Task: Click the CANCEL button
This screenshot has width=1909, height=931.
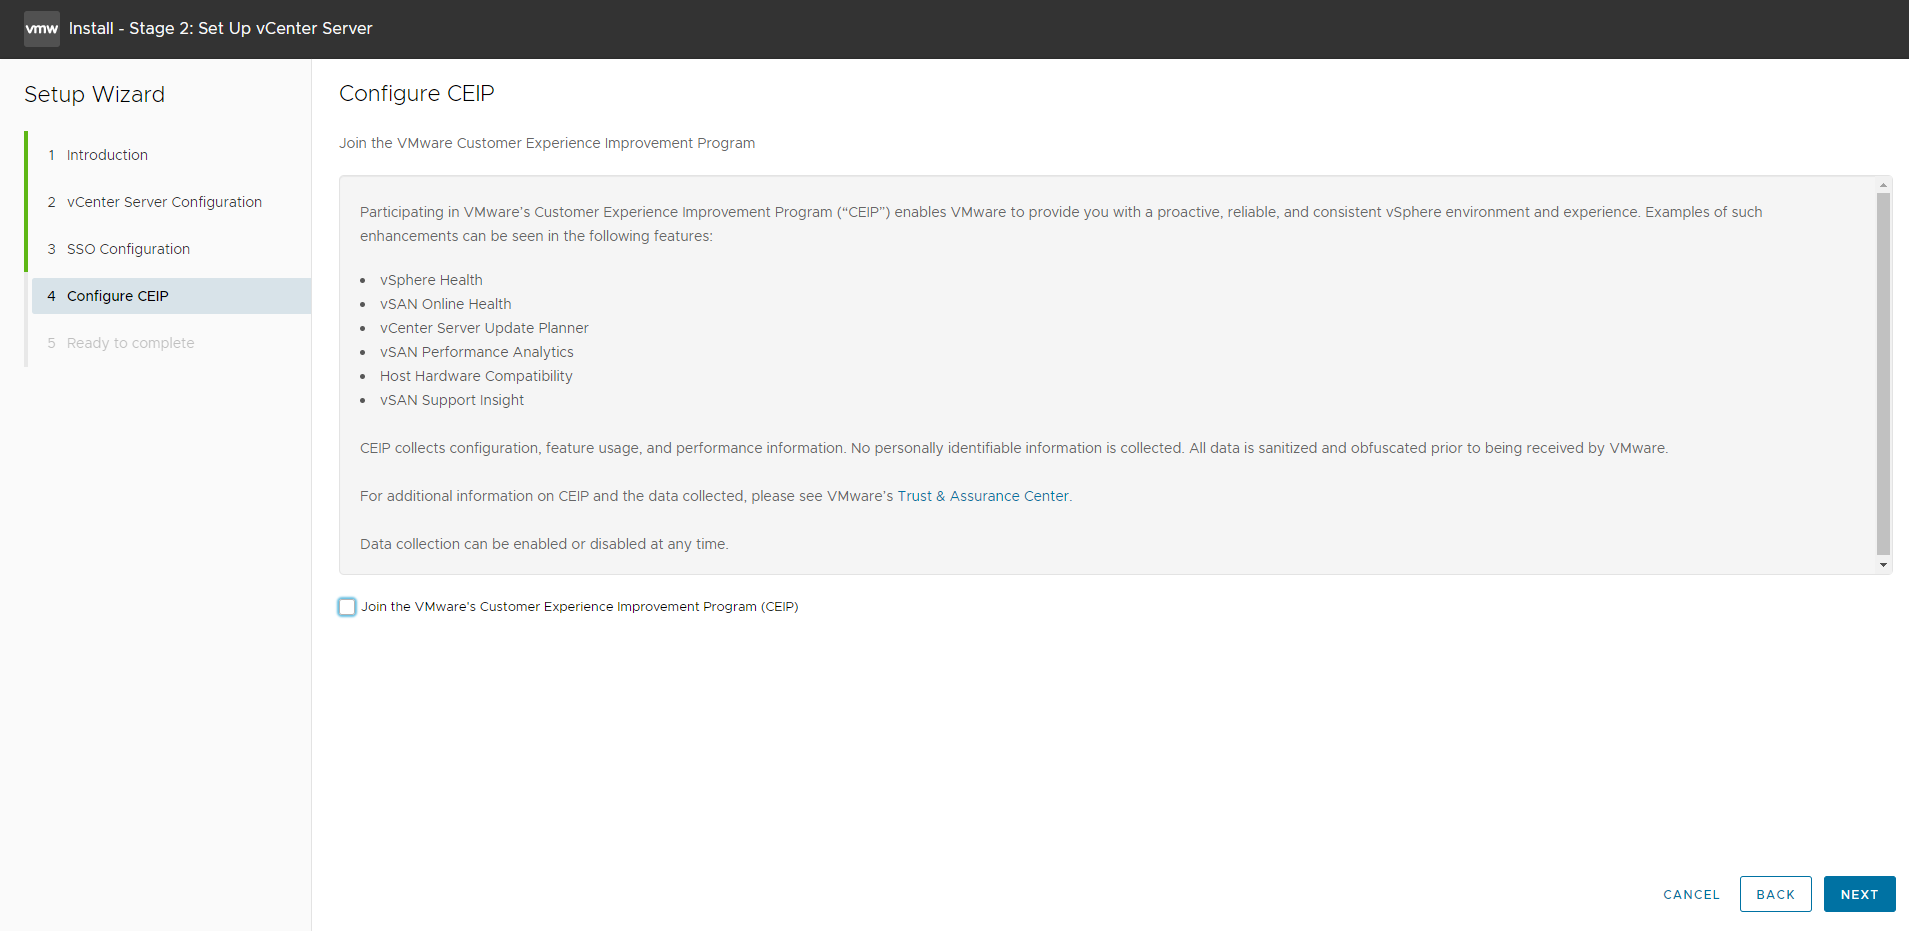Action: pos(1691,895)
